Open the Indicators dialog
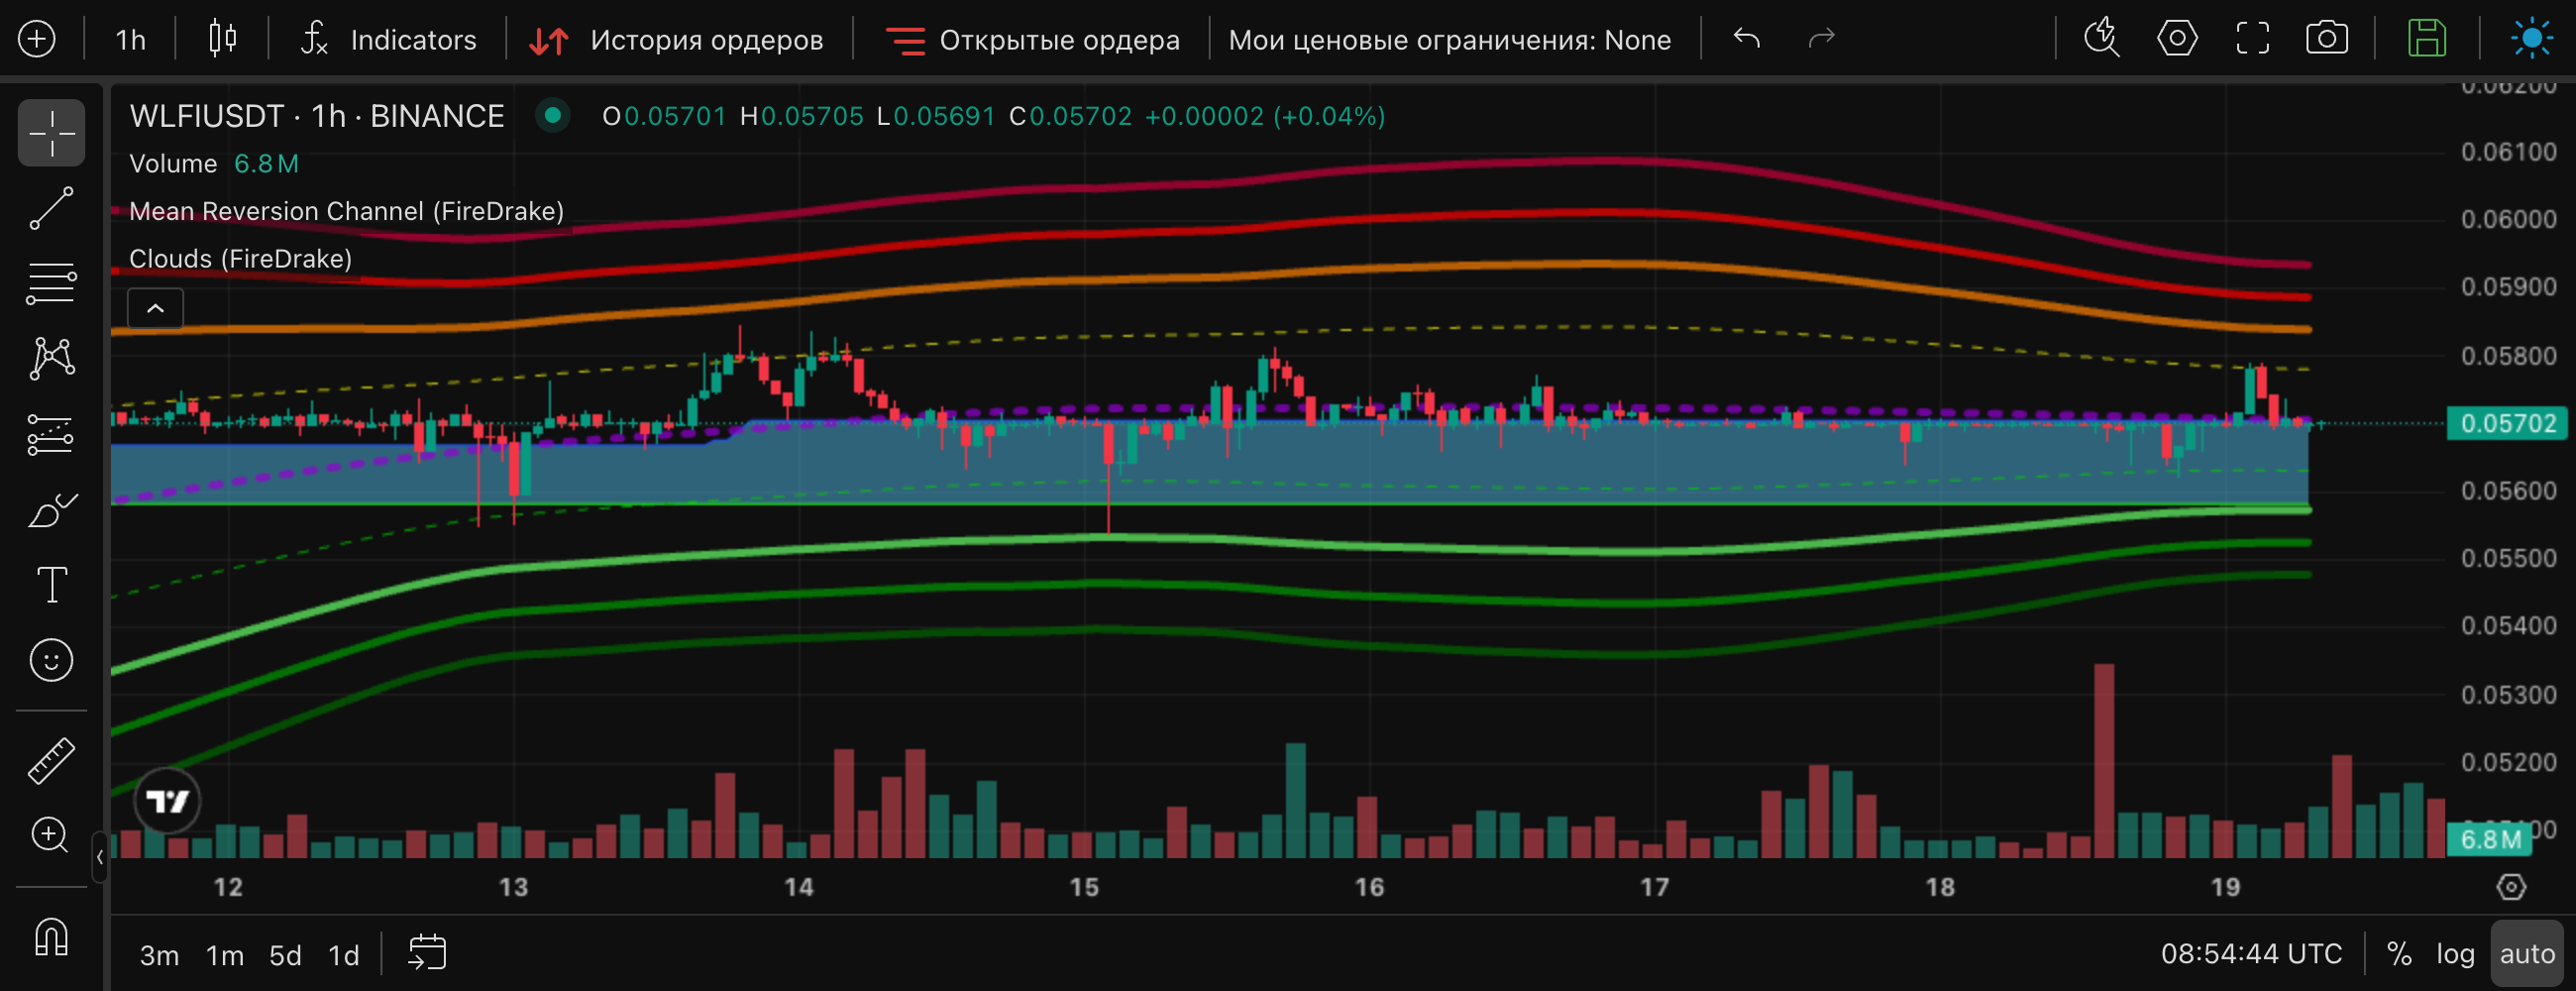The image size is (2576, 991). click(388, 40)
